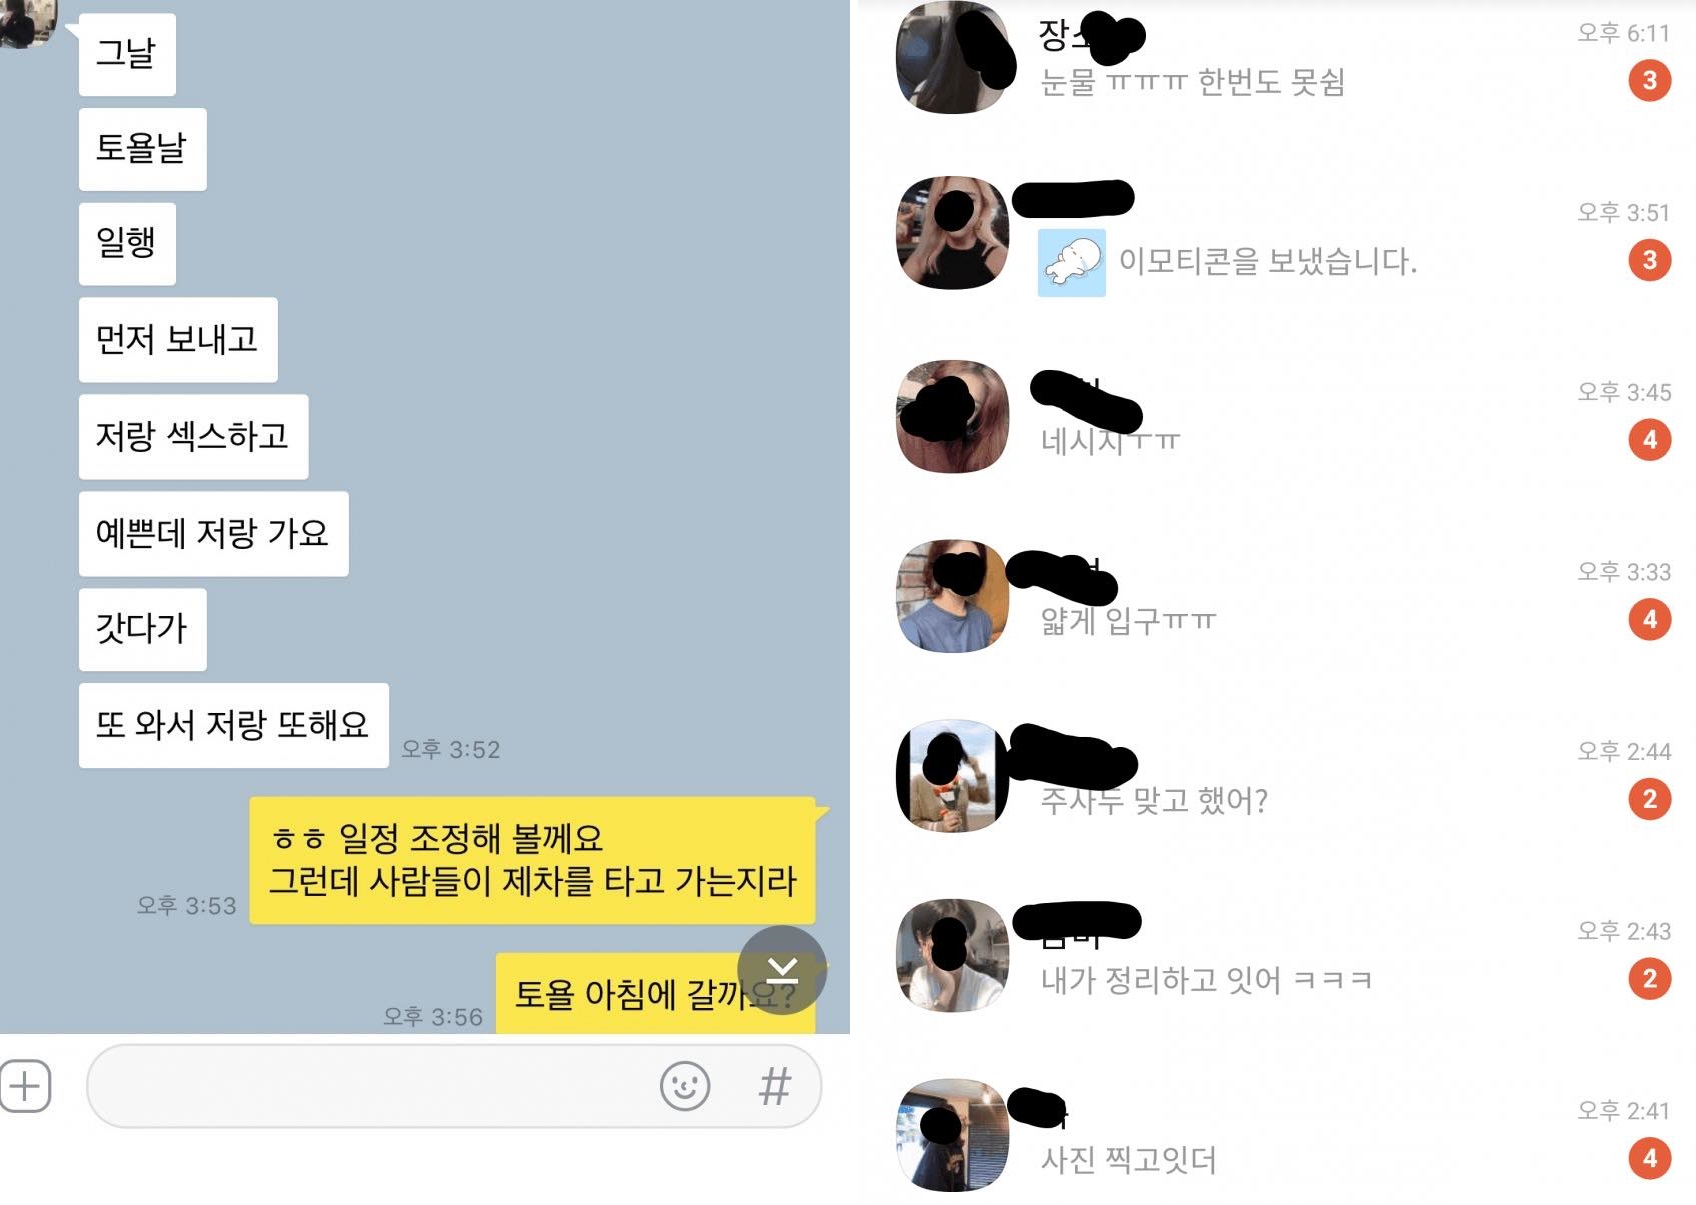
Task: Open the emoticon smiley picker
Action: click(x=685, y=1086)
